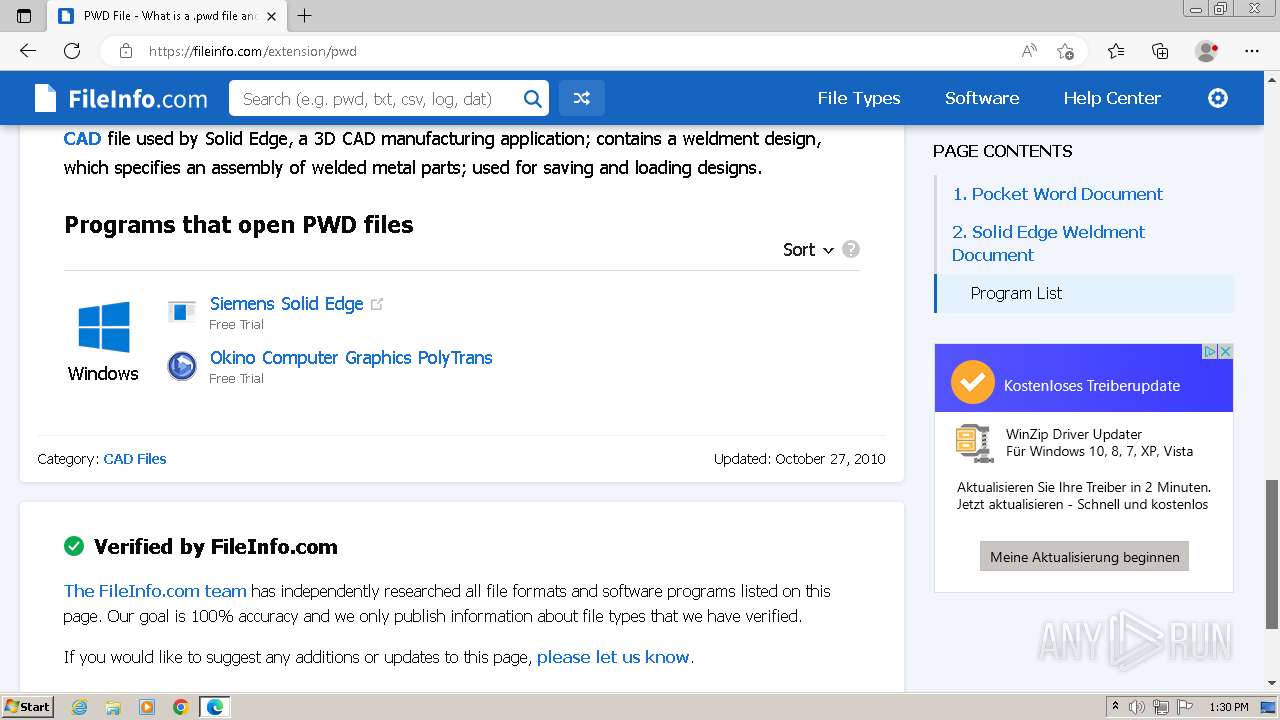This screenshot has width=1280, height=720.
Task: Jump to Pocket Word Document section
Action: [1057, 194]
